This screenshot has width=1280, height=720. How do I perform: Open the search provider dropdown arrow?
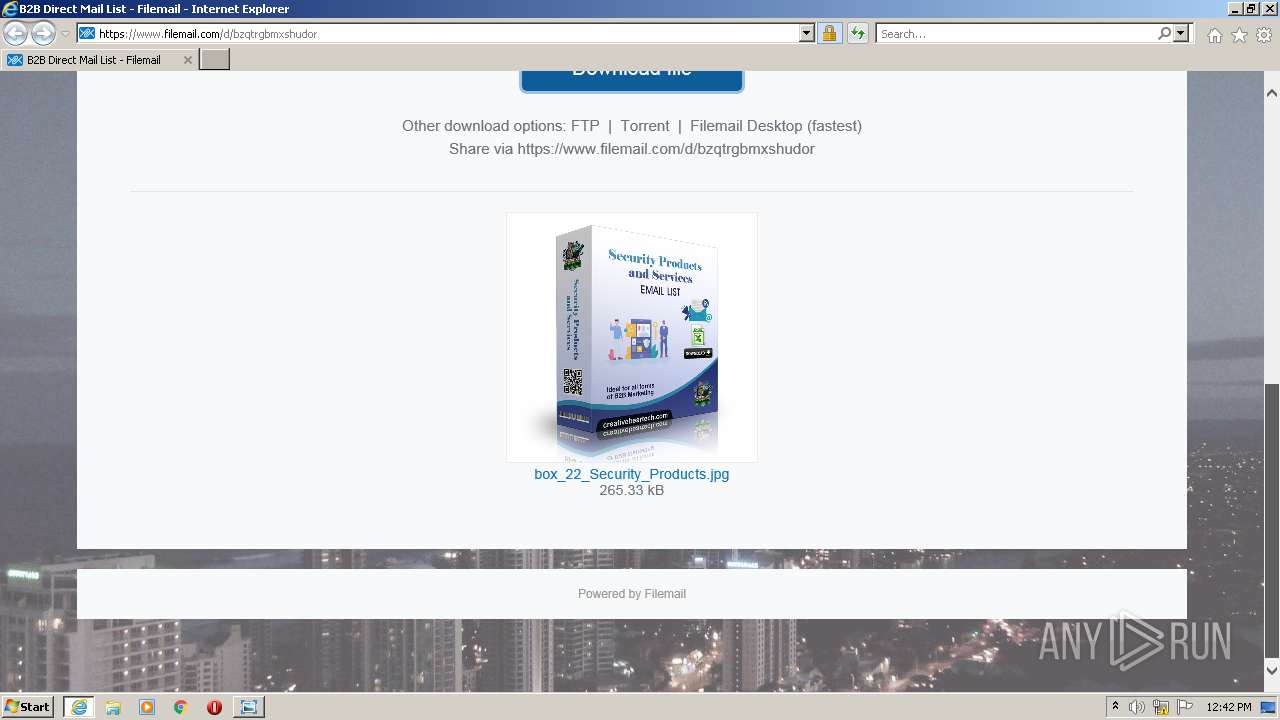1181,33
